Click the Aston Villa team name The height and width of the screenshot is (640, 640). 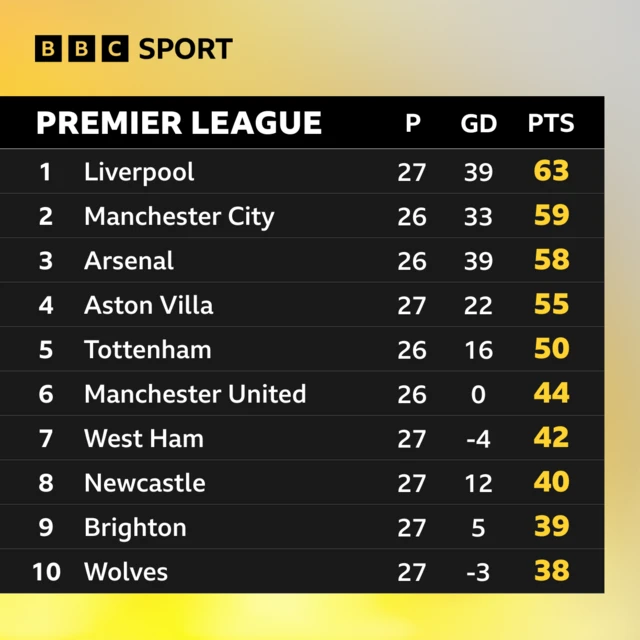tap(149, 305)
